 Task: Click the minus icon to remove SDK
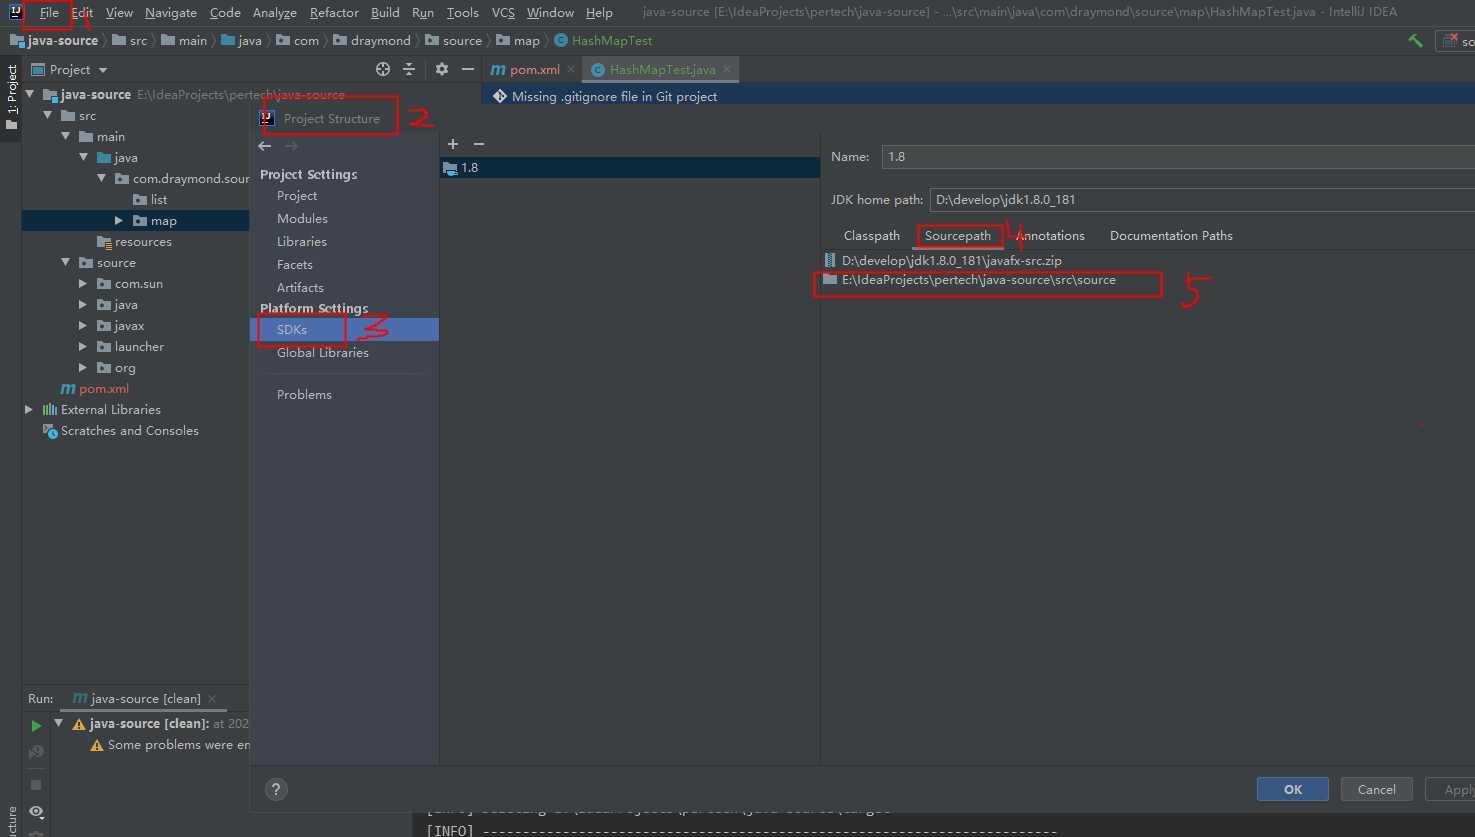pos(479,144)
